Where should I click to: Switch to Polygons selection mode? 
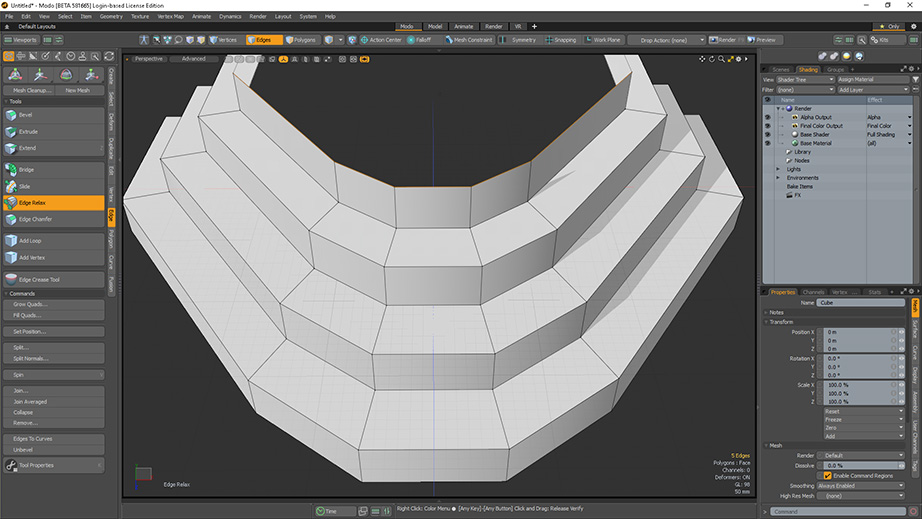(x=302, y=40)
